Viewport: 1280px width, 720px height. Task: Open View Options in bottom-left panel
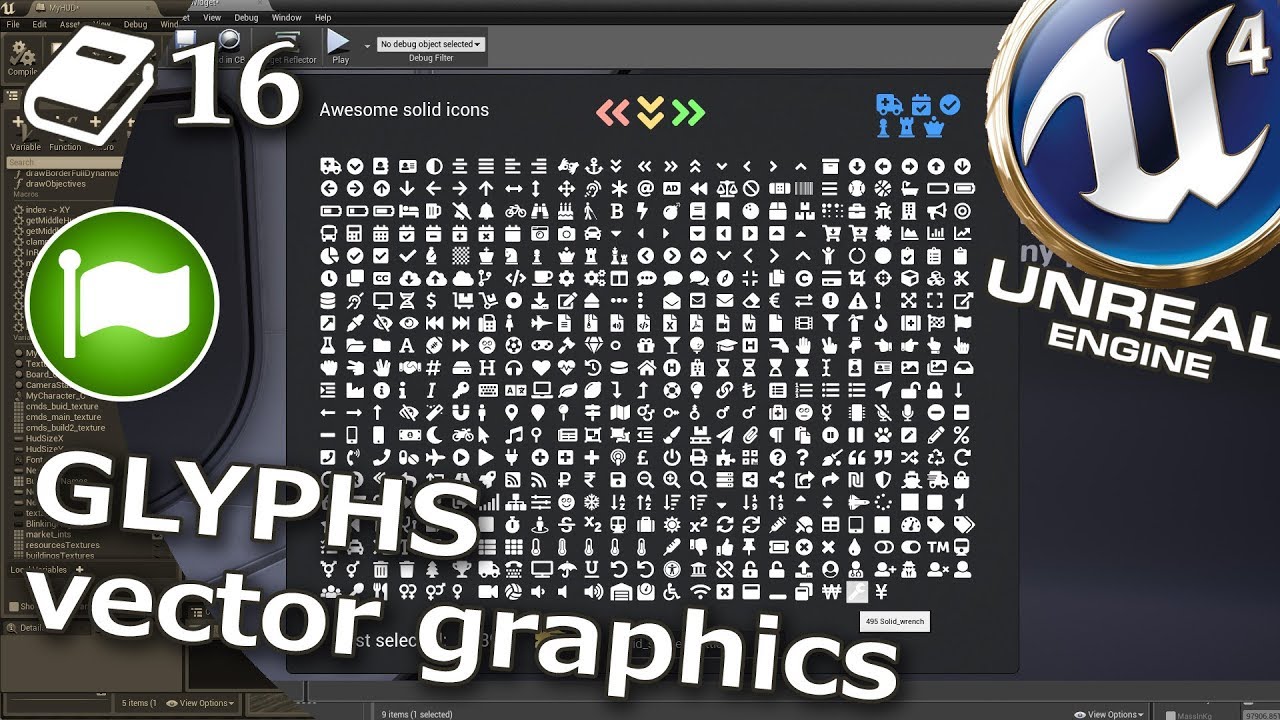click(201, 703)
